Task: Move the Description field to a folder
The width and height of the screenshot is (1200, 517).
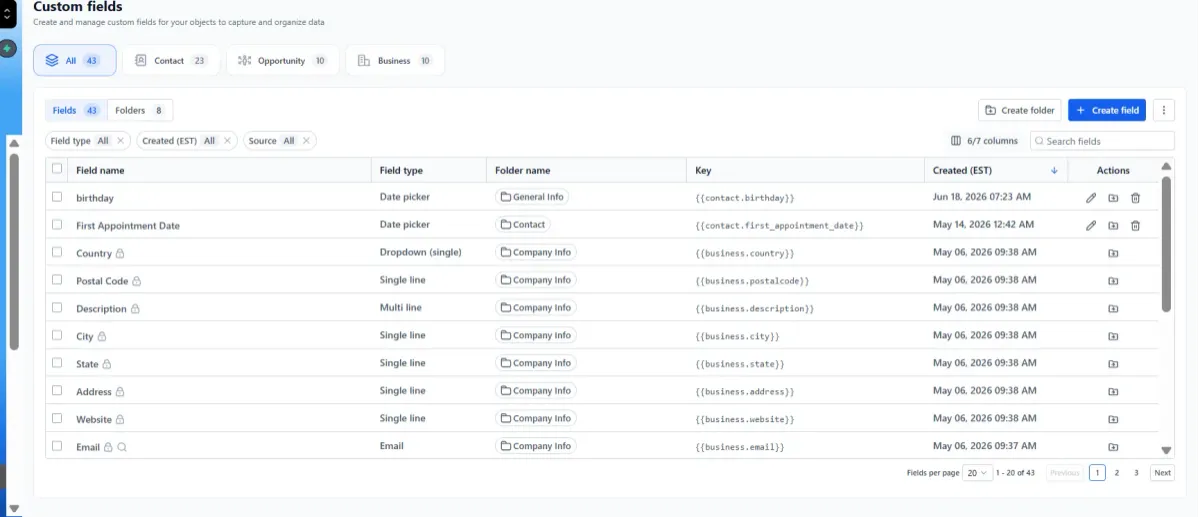Action: (x=1113, y=308)
